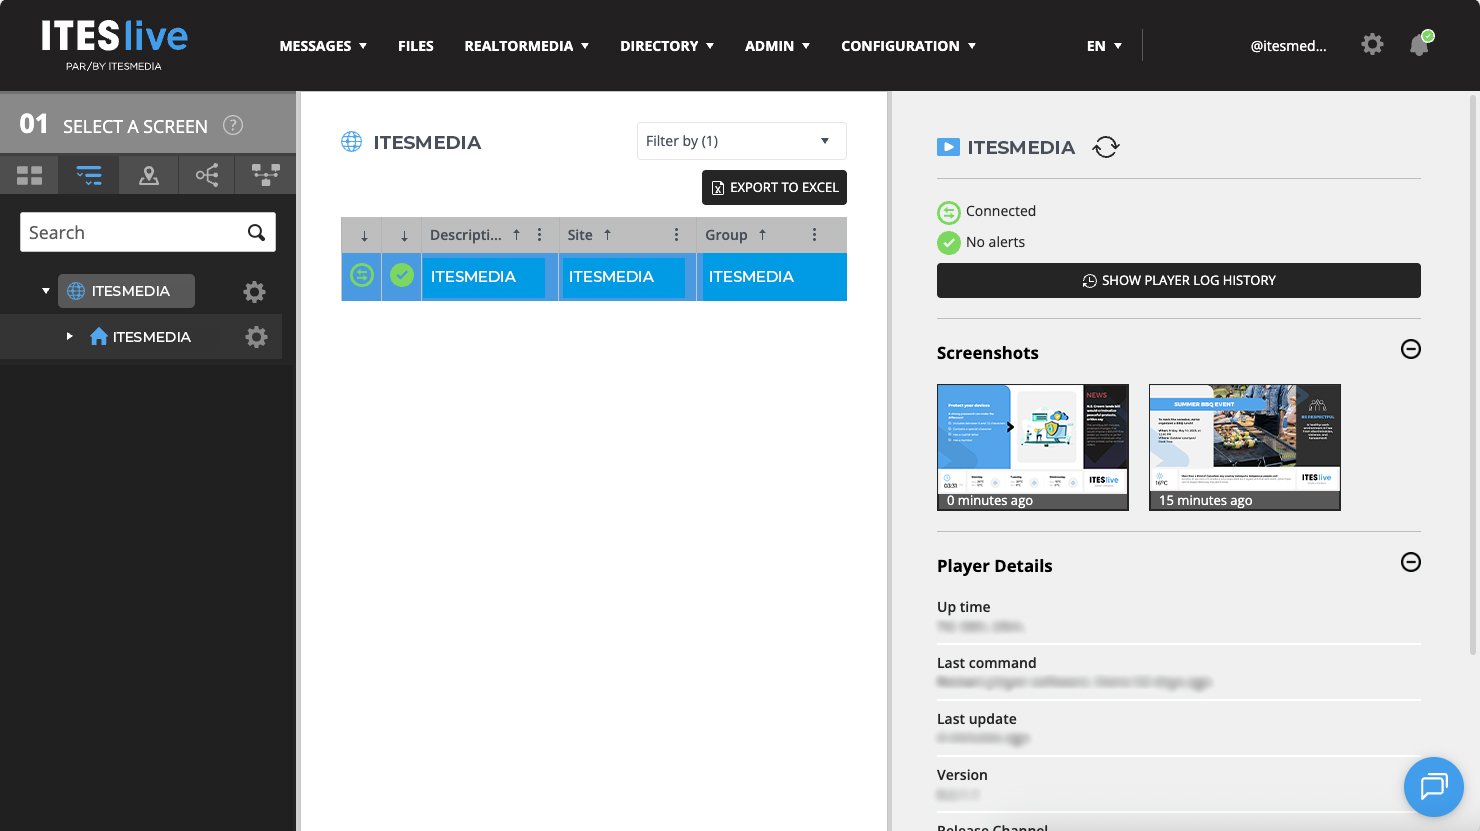Open the CONFIGURATION menu

[908, 46]
